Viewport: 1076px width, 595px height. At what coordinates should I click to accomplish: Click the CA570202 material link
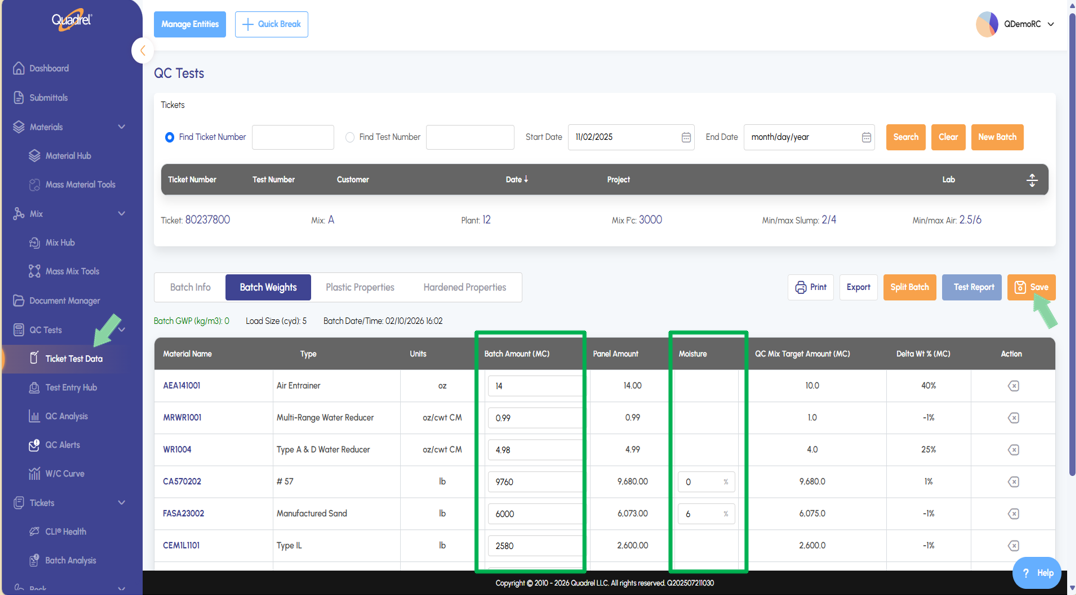pos(182,482)
